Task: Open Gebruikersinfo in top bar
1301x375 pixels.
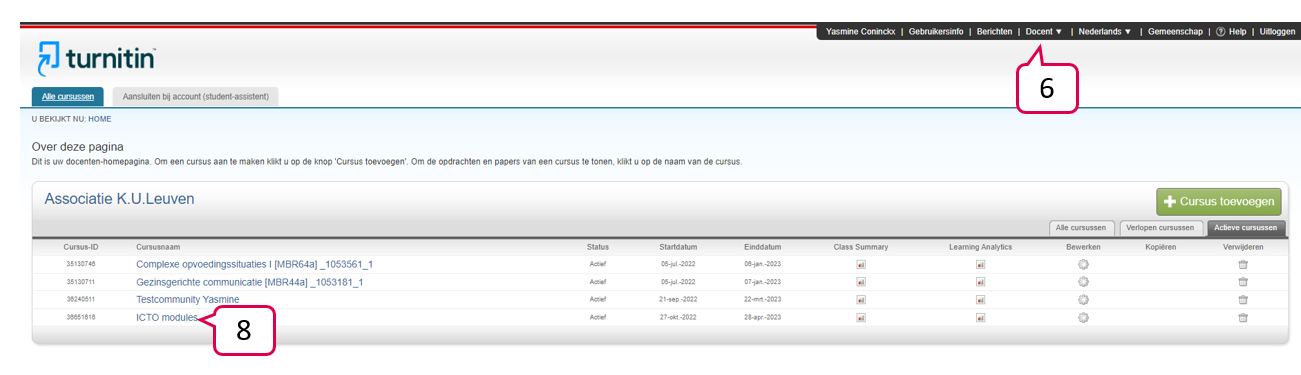Action: pyautogui.click(x=936, y=32)
